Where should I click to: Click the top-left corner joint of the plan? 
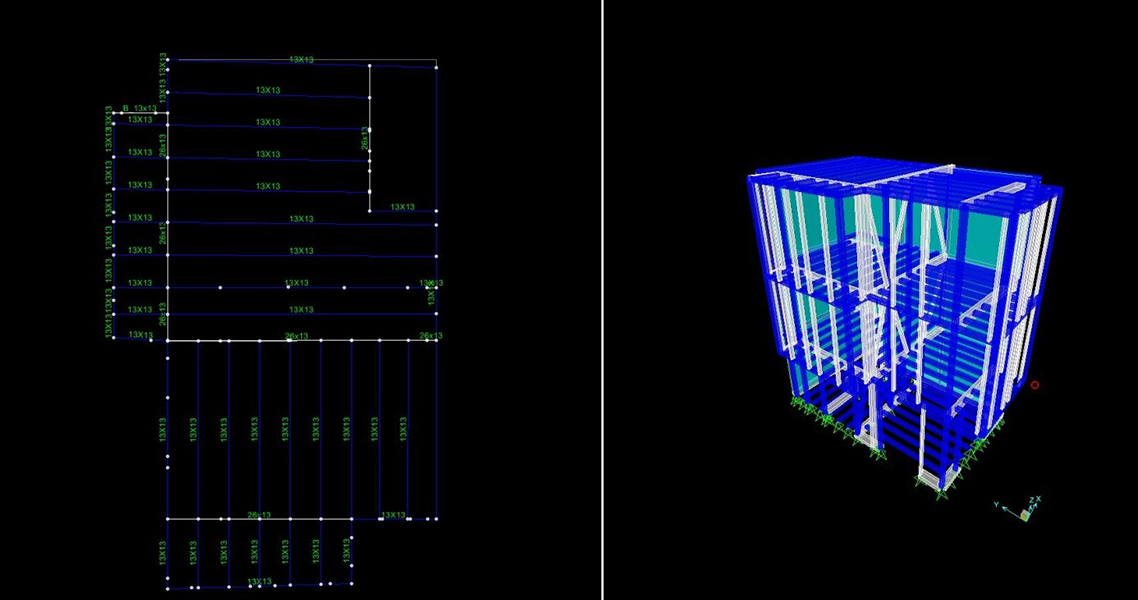167,60
